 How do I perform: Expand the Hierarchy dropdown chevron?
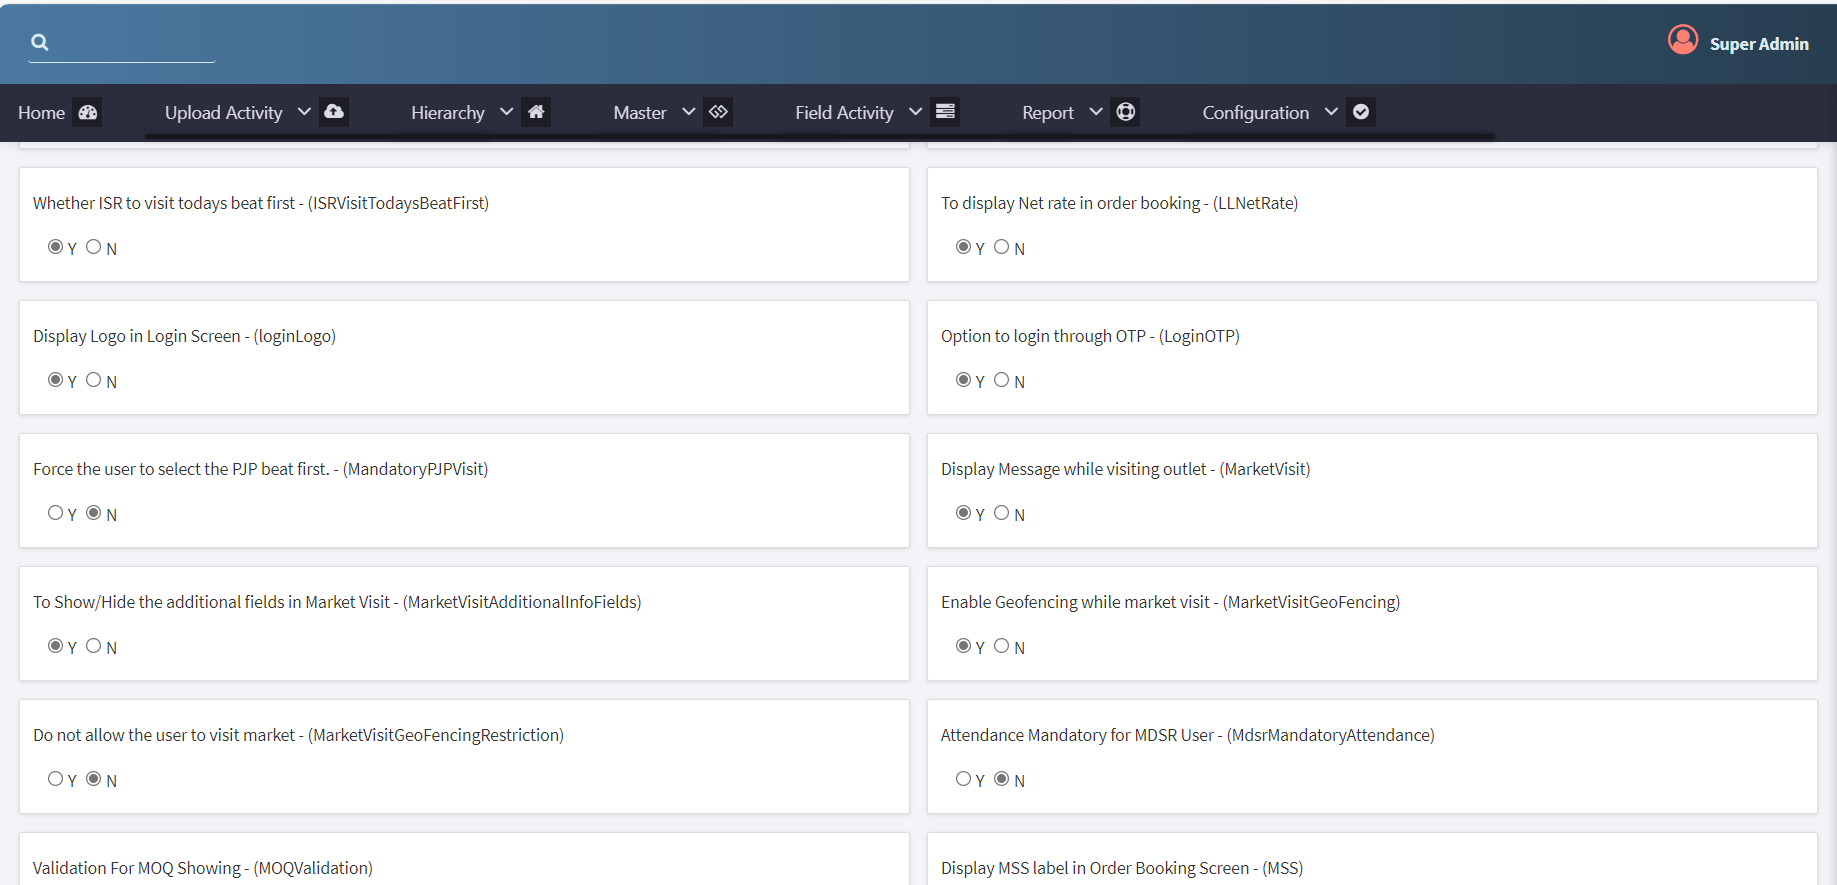(x=506, y=112)
